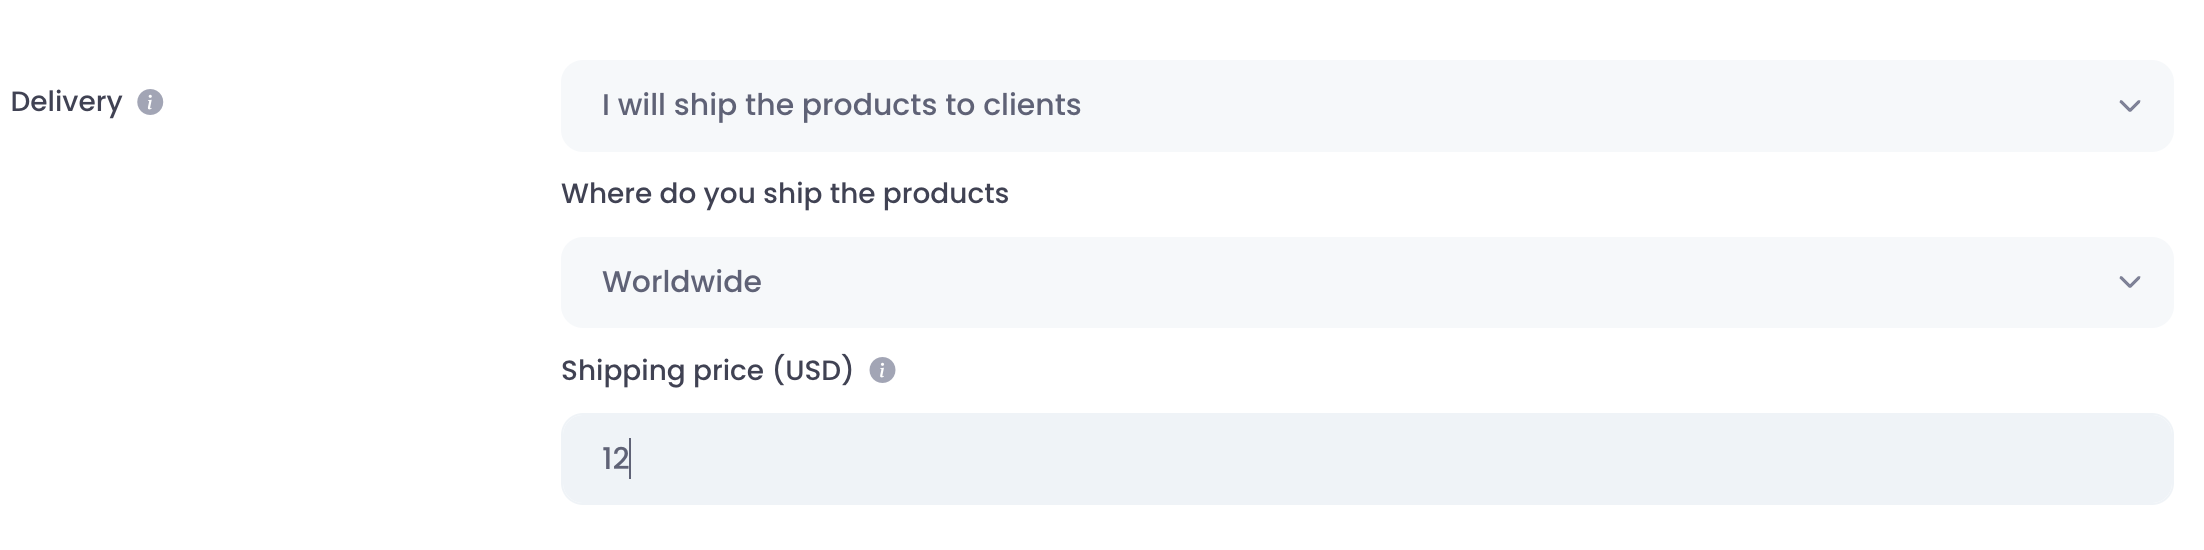Toggle the shipping destination select box

pyautogui.click(x=1366, y=282)
